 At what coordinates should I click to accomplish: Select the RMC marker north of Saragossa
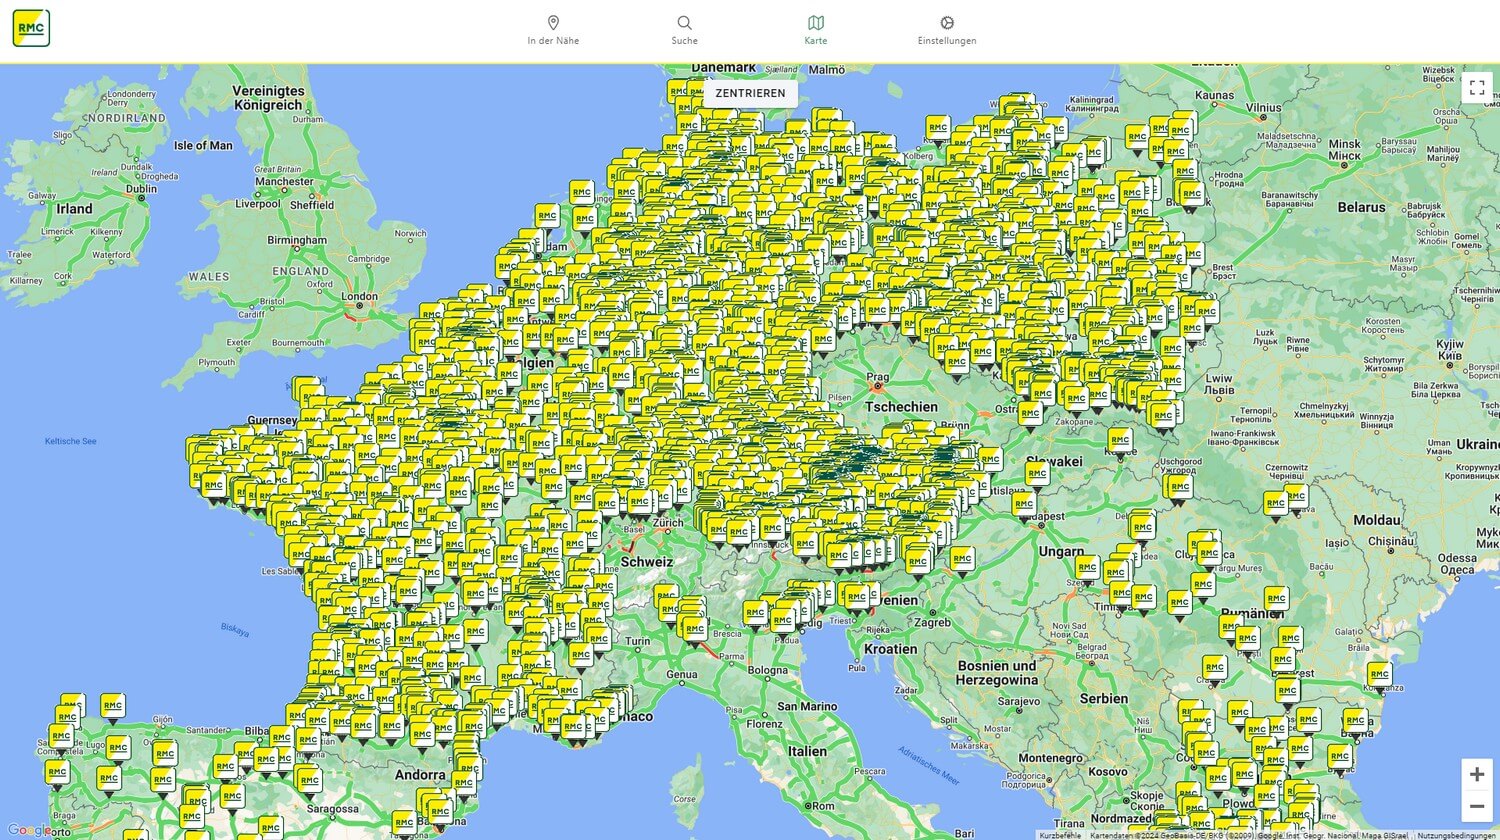[x=309, y=781]
